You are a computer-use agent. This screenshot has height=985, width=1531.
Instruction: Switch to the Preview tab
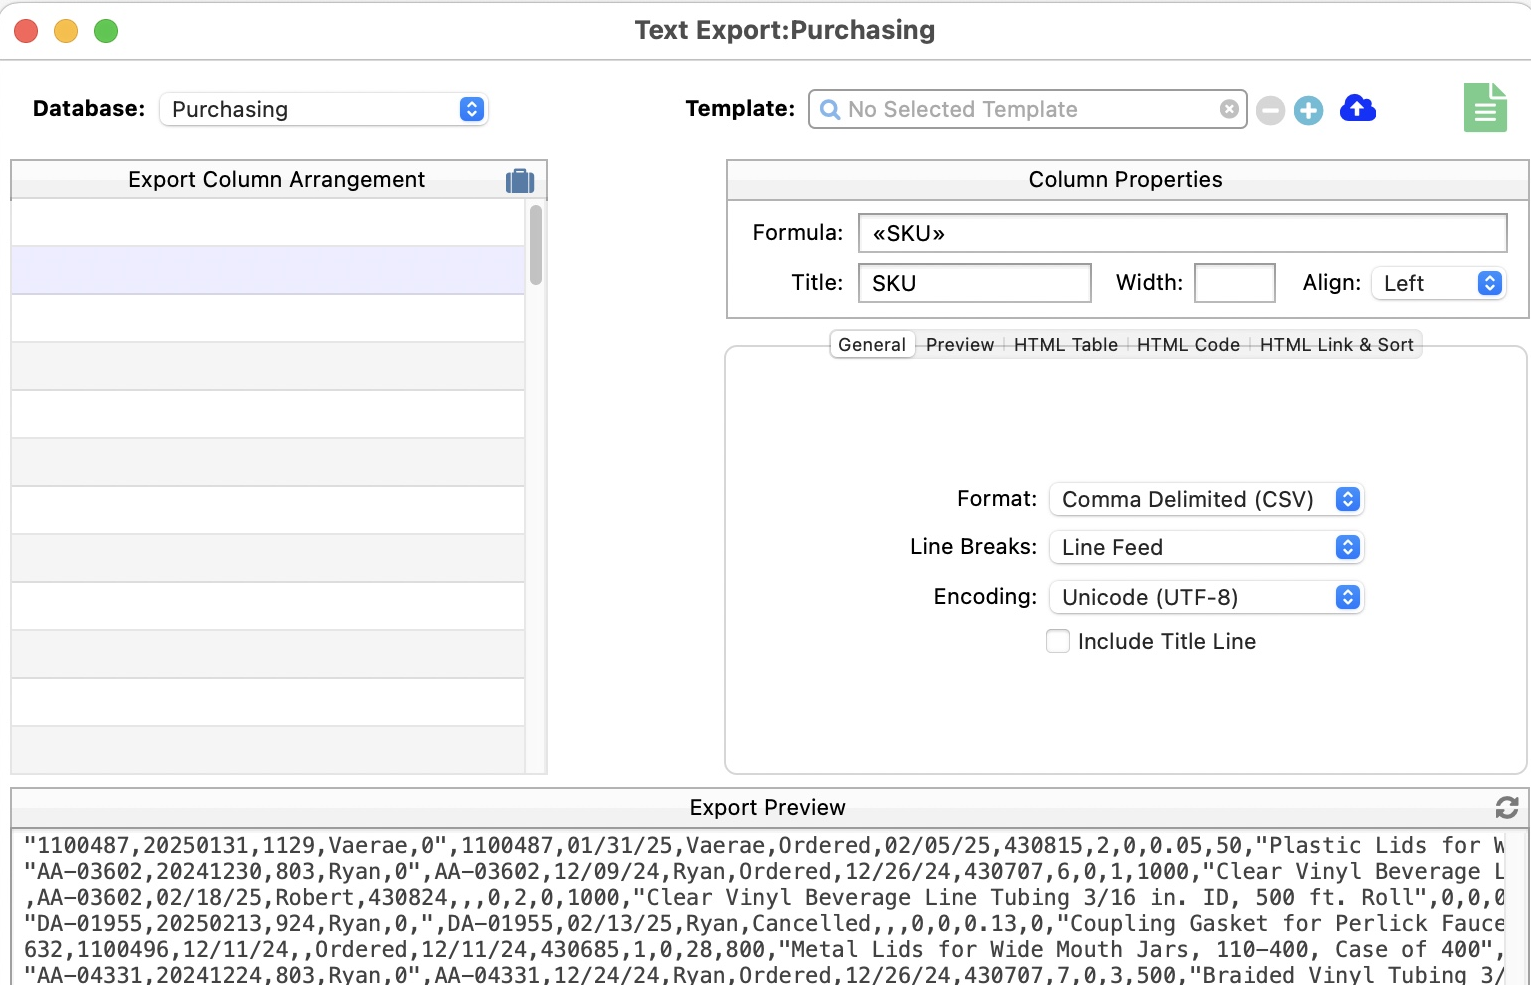(x=960, y=345)
